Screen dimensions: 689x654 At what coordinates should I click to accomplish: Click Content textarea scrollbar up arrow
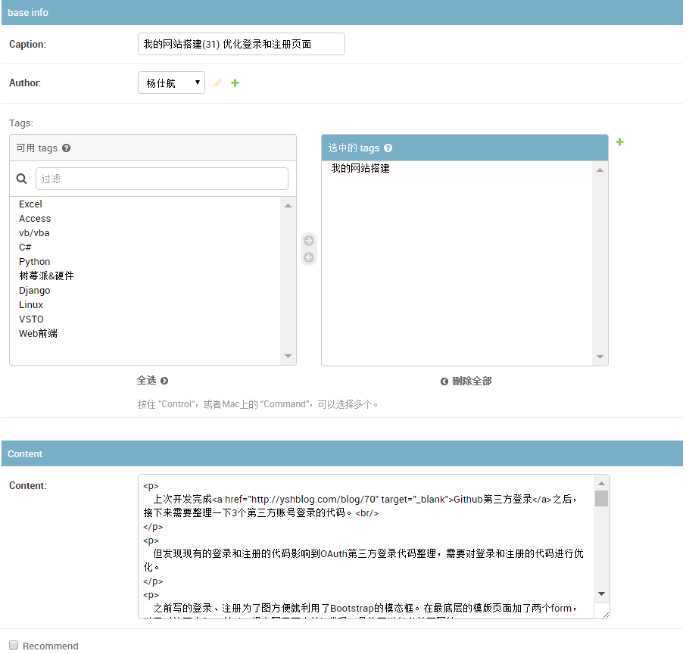(x=602, y=483)
